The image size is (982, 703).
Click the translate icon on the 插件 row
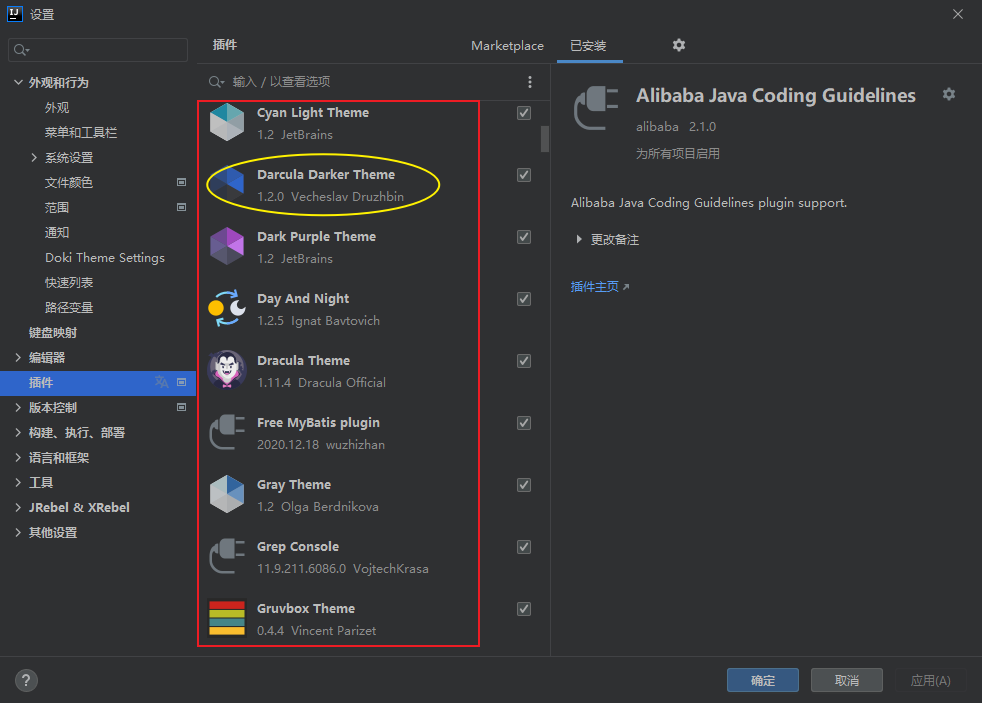162,382
